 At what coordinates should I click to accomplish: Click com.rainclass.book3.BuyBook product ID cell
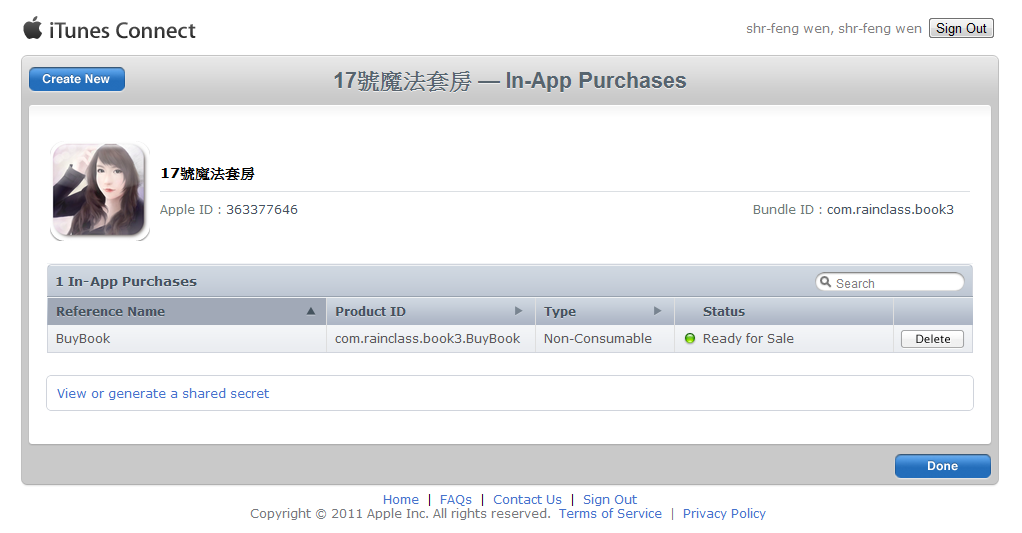[x=431, y=339]
